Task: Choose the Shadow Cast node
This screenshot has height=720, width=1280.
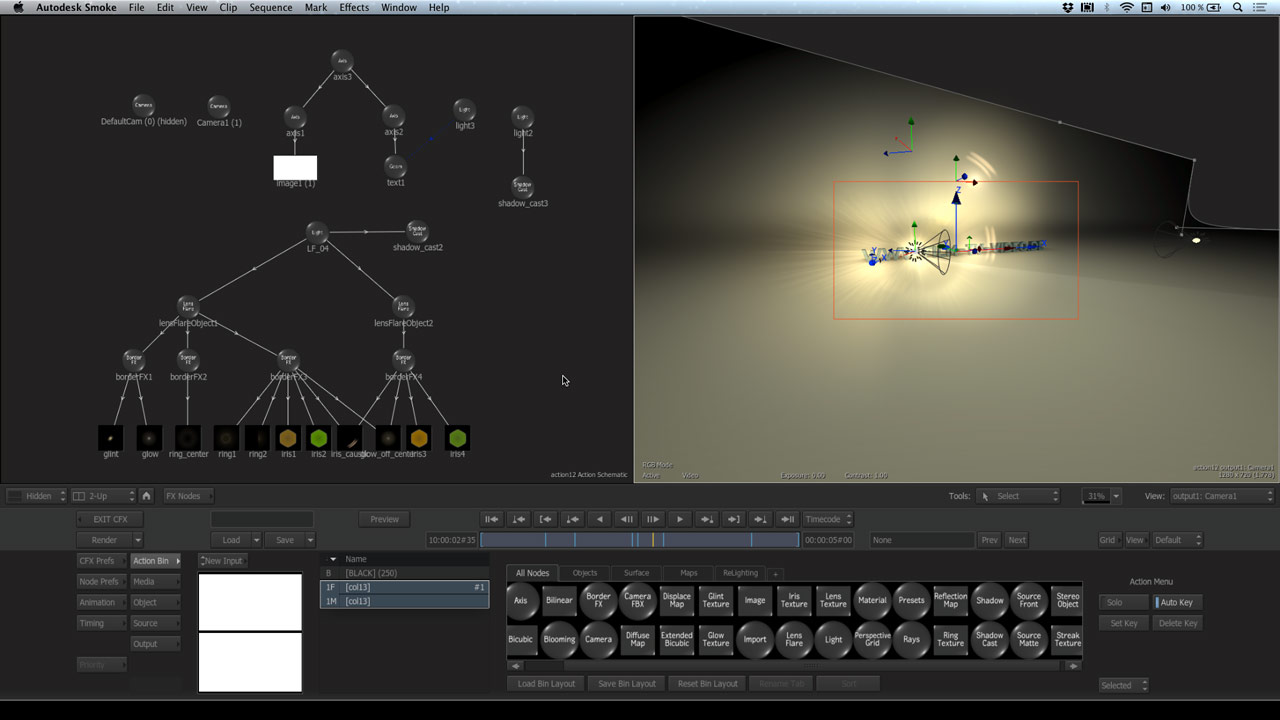Action: pos(989,639)
